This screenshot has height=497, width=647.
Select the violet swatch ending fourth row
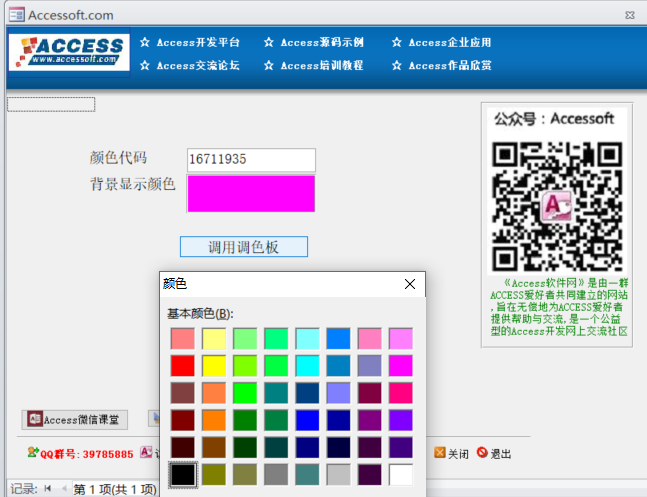401,420
